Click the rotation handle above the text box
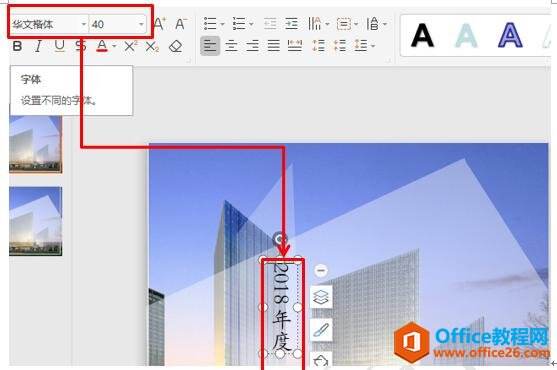 point(280,239)
